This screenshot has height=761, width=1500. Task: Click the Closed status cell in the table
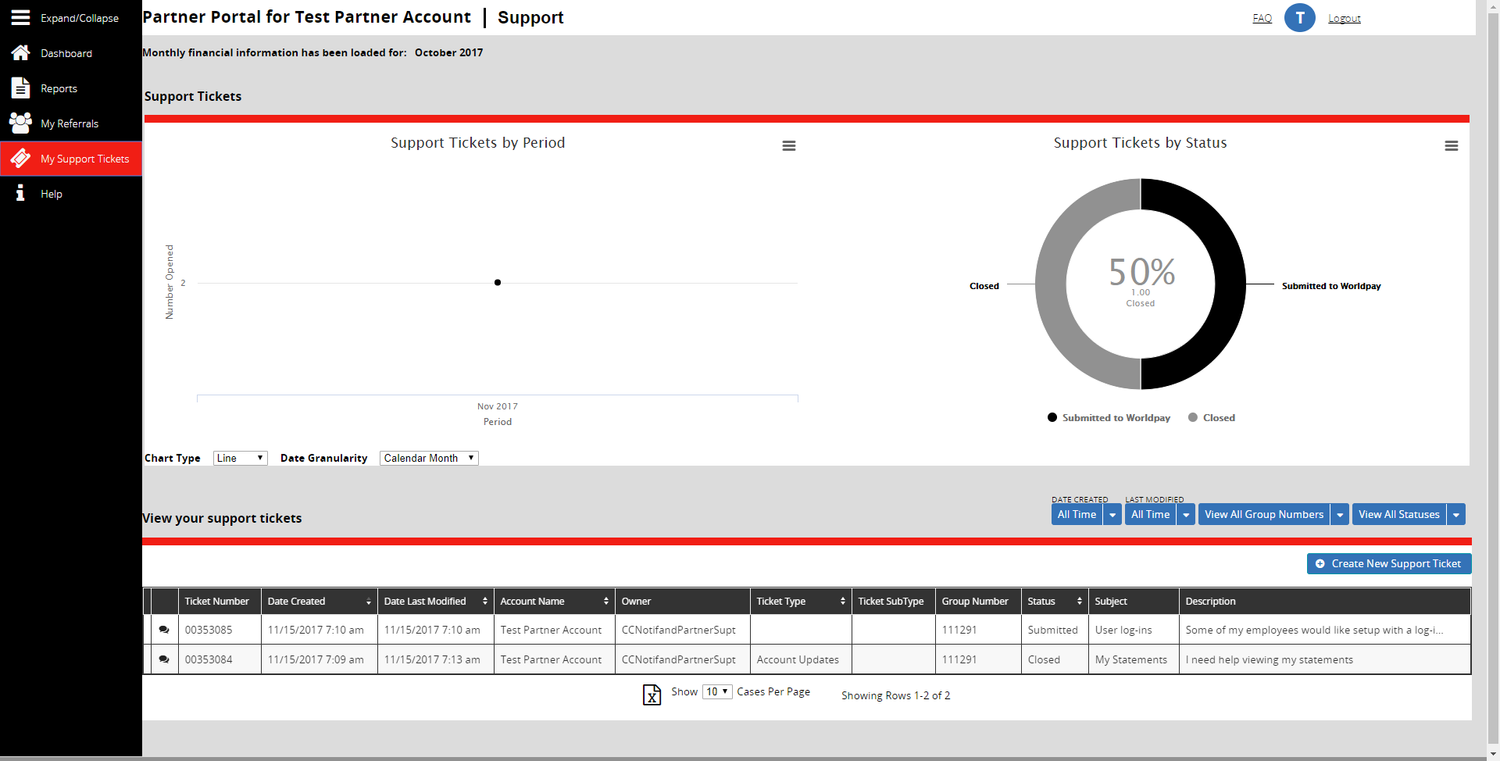(1055, 659)
